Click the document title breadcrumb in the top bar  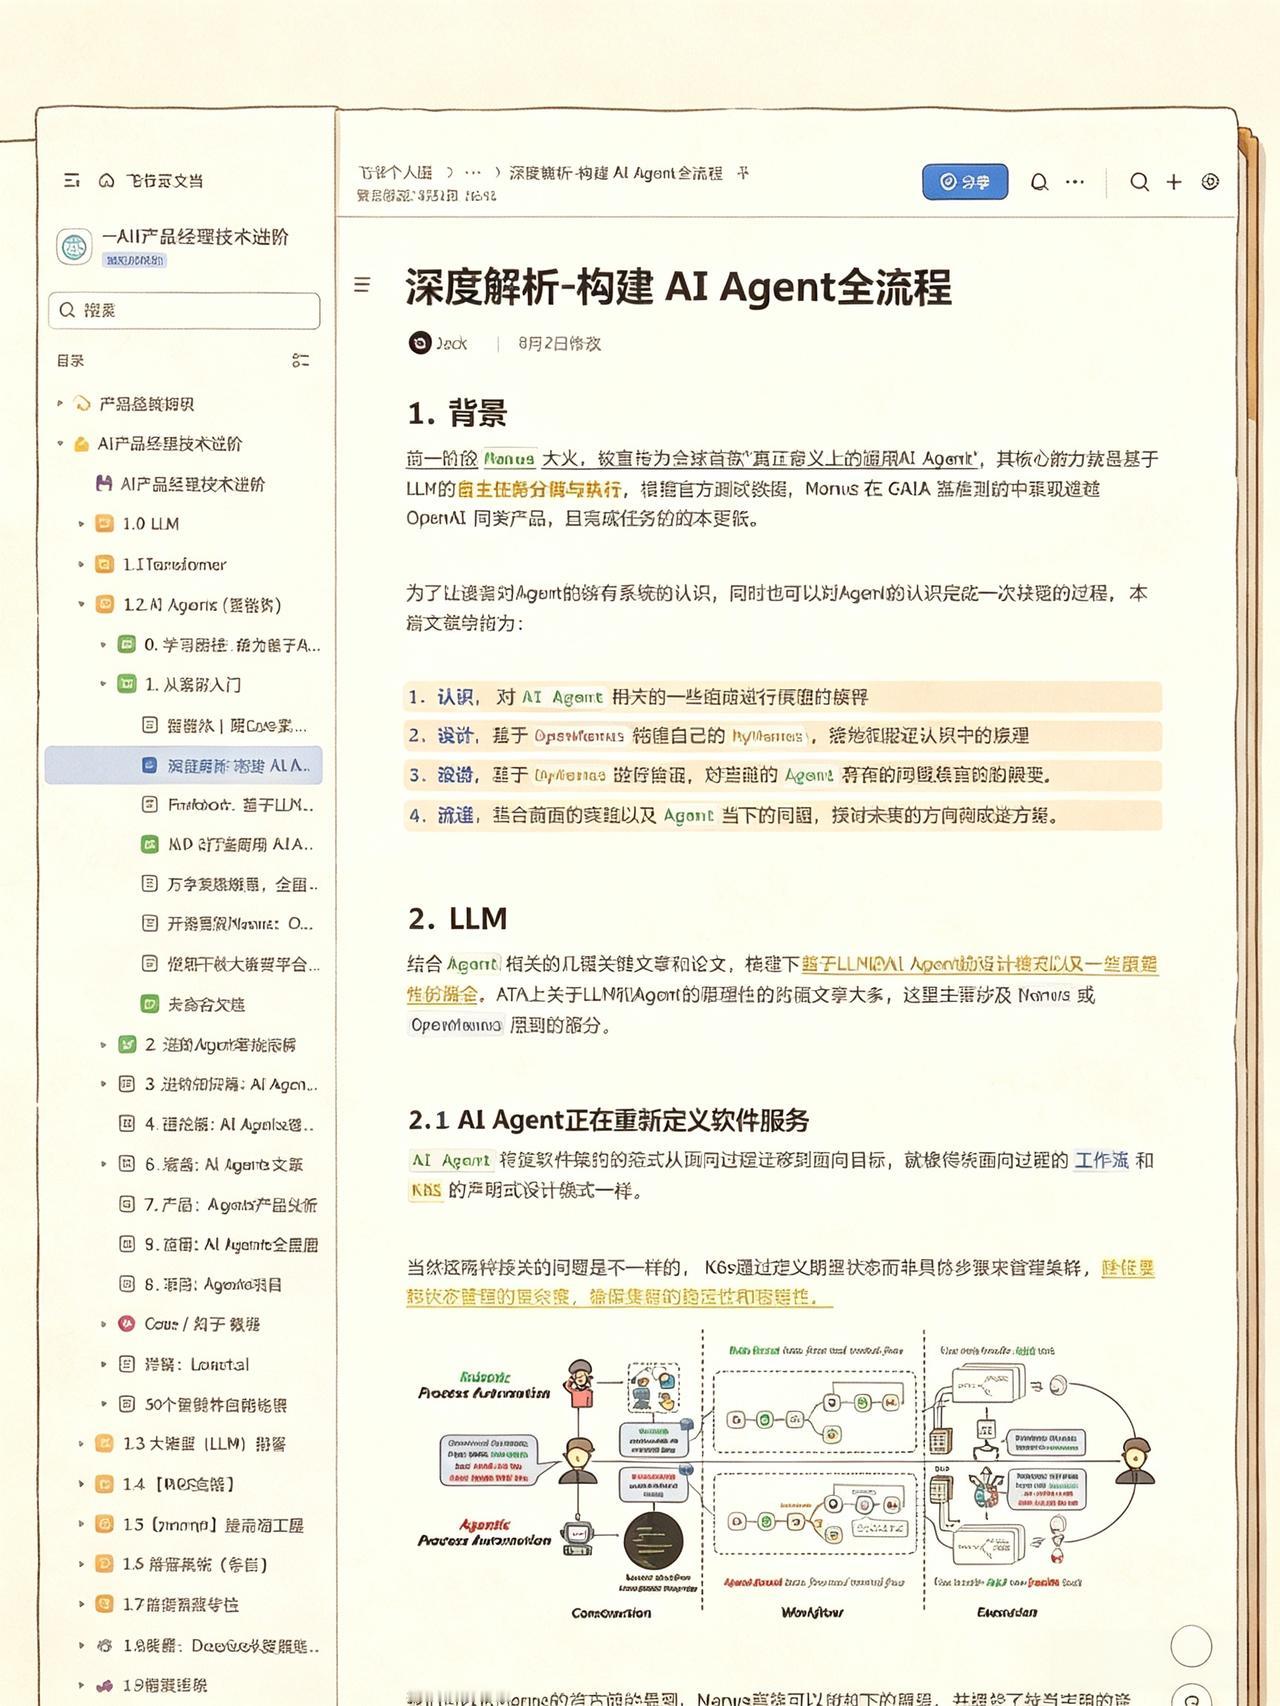(x=616, y=173)
